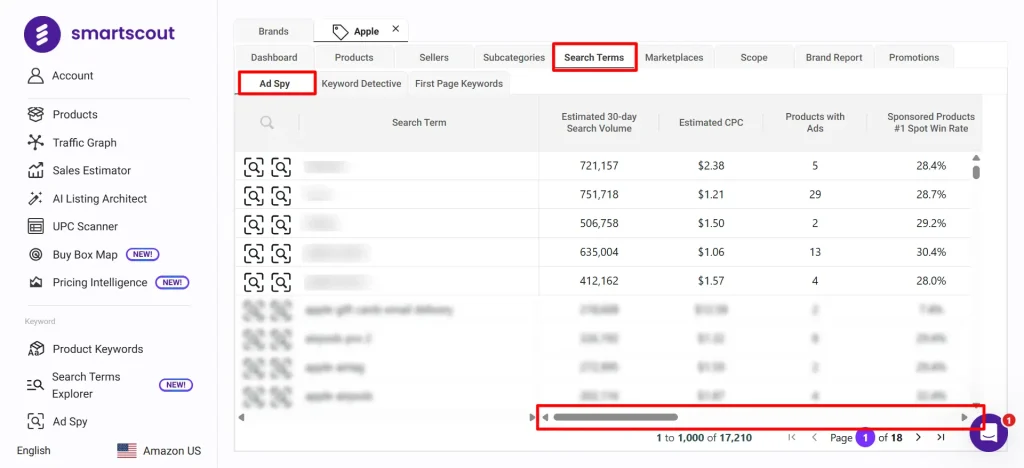Click left arrow of search-term pane scrollbar

[x=241, y=417]
